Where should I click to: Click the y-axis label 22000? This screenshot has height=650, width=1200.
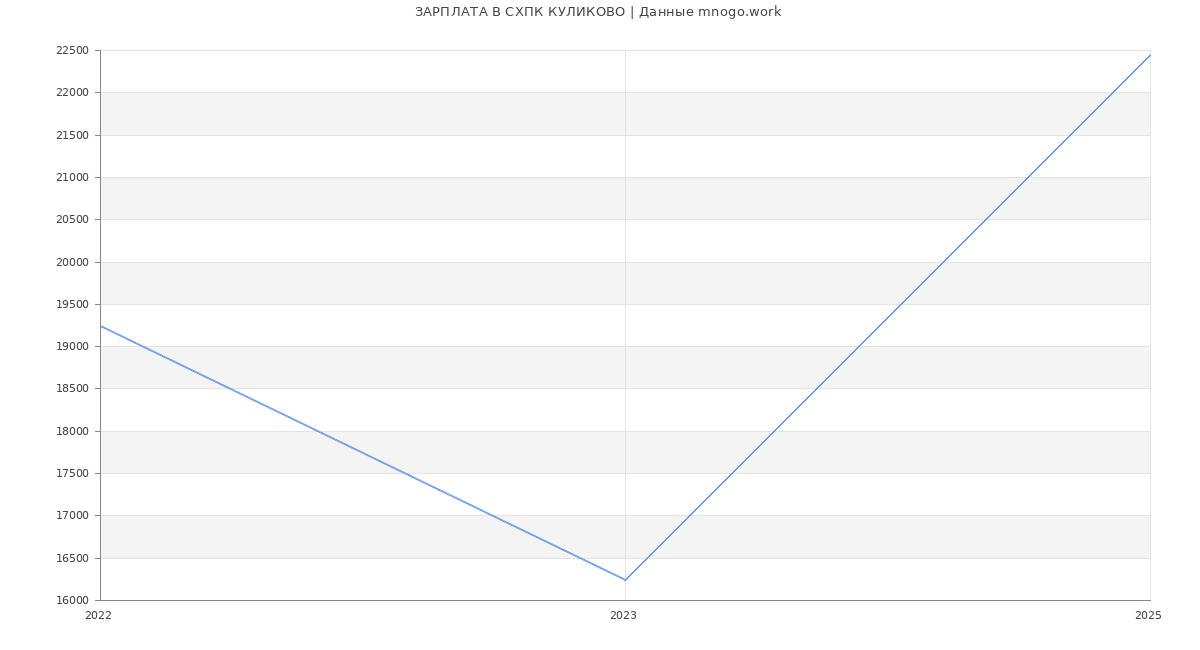(72, 92)
